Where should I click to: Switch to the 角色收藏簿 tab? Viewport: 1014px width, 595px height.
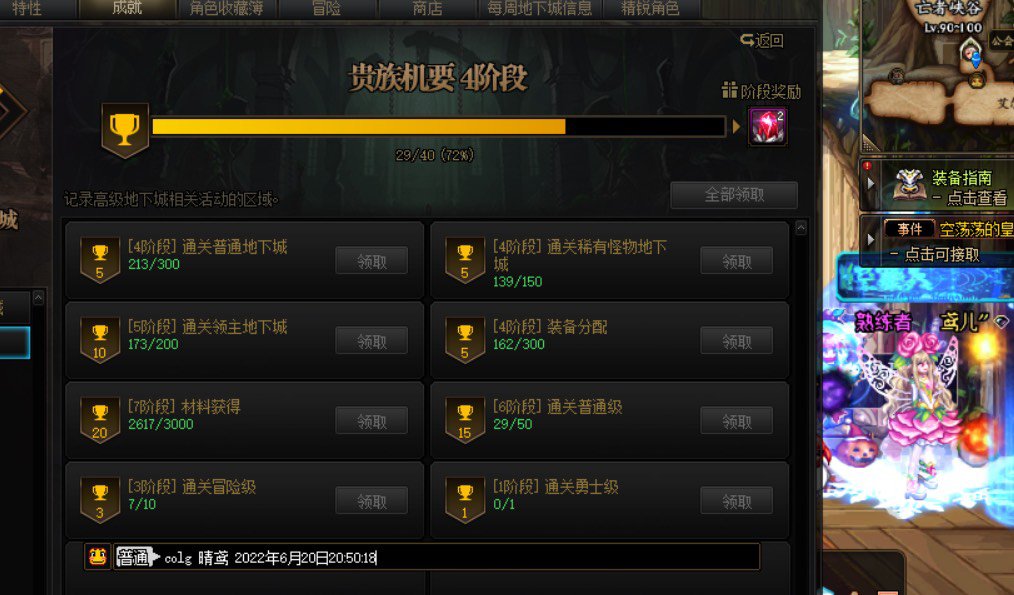(x=226, y=8)
